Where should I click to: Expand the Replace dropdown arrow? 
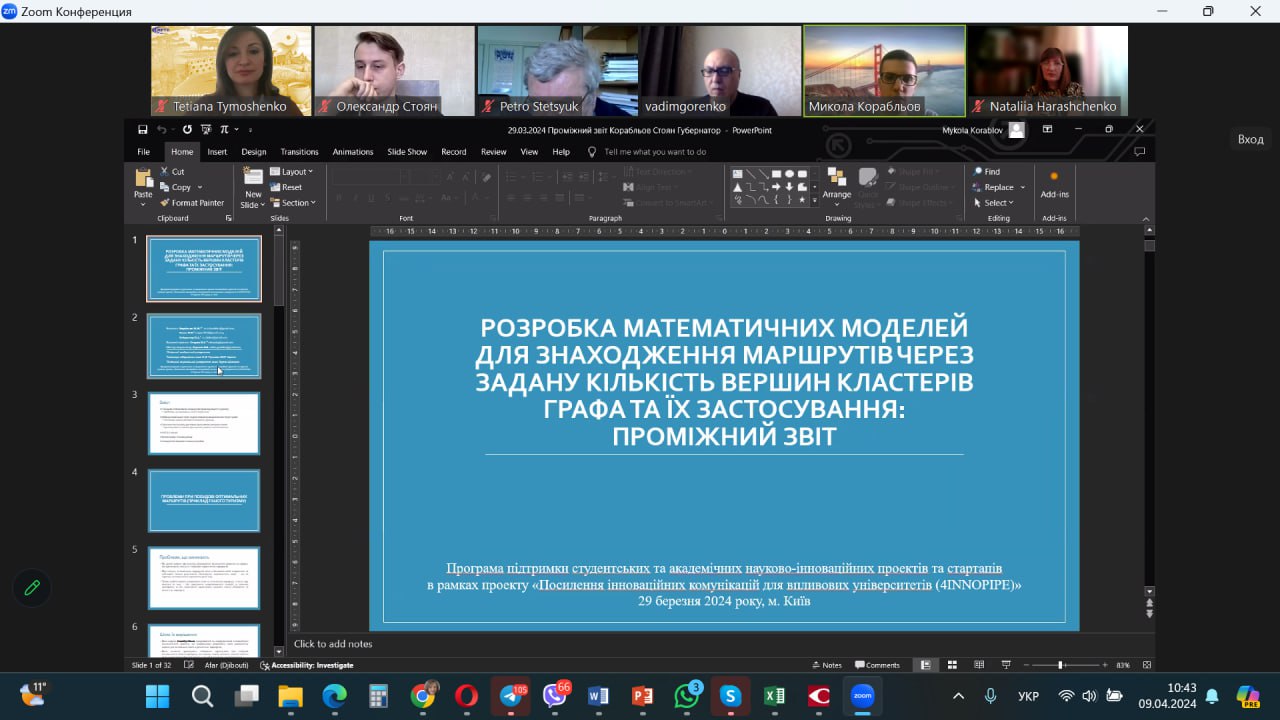[1023, 187]
